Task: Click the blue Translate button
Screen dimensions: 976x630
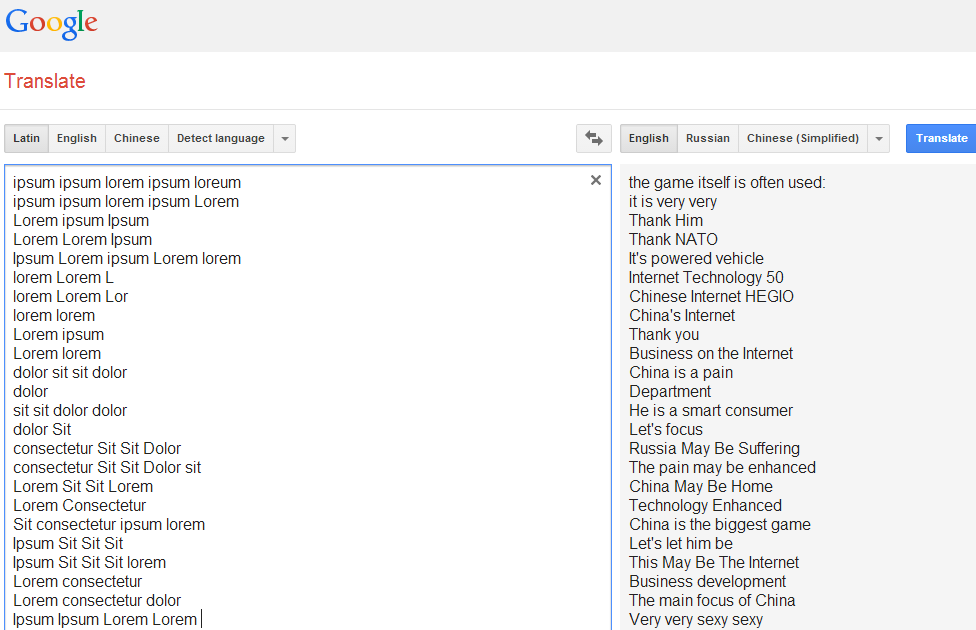Action: click(941, 138)
